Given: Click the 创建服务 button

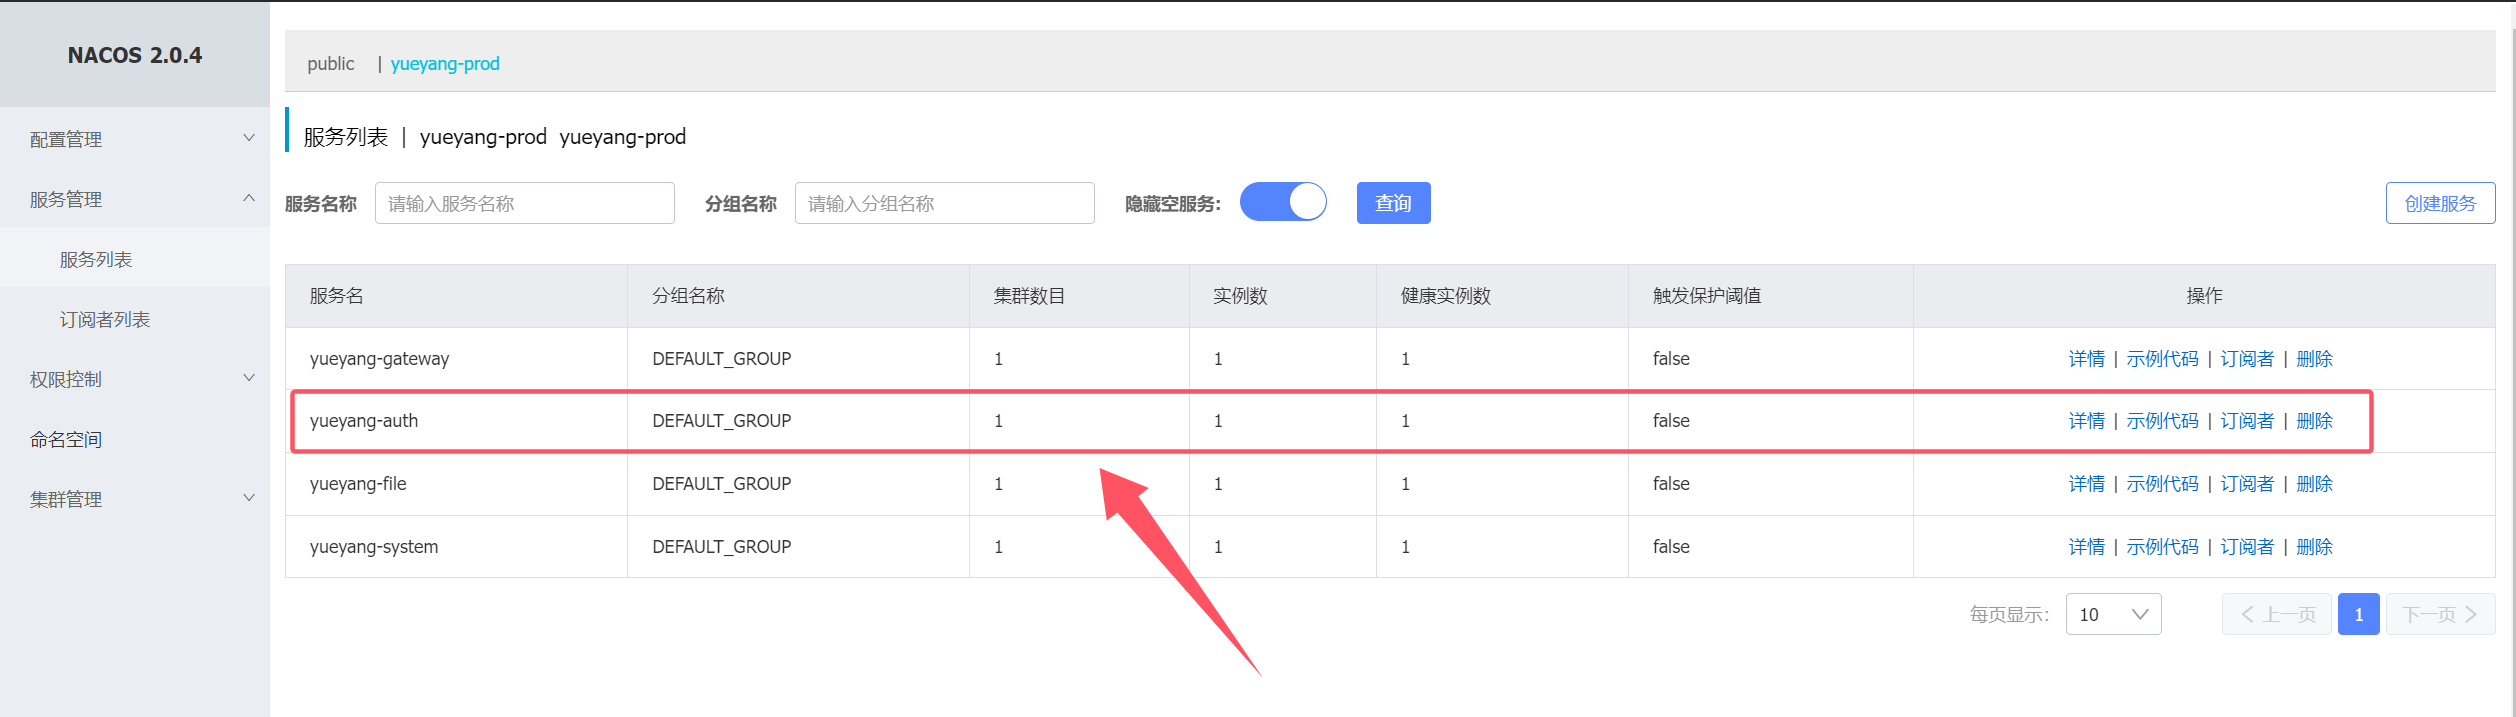Looking at the screenshot, I should click(x=2439, y=203).
